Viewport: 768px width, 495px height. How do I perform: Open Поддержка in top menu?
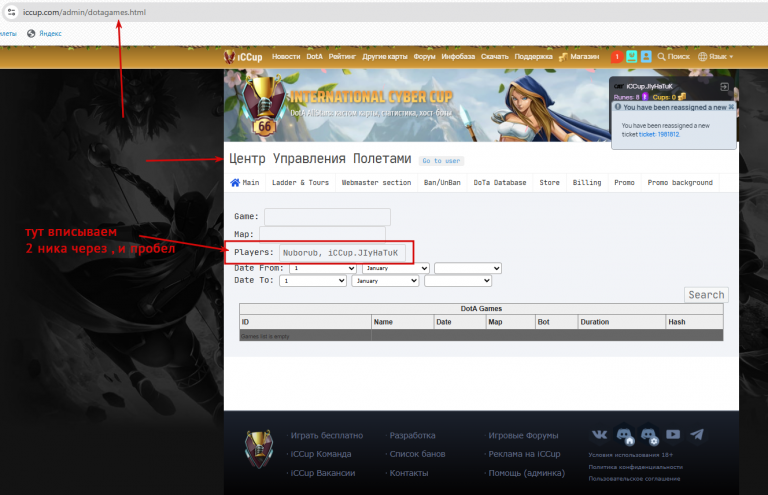tap(533, 57)
